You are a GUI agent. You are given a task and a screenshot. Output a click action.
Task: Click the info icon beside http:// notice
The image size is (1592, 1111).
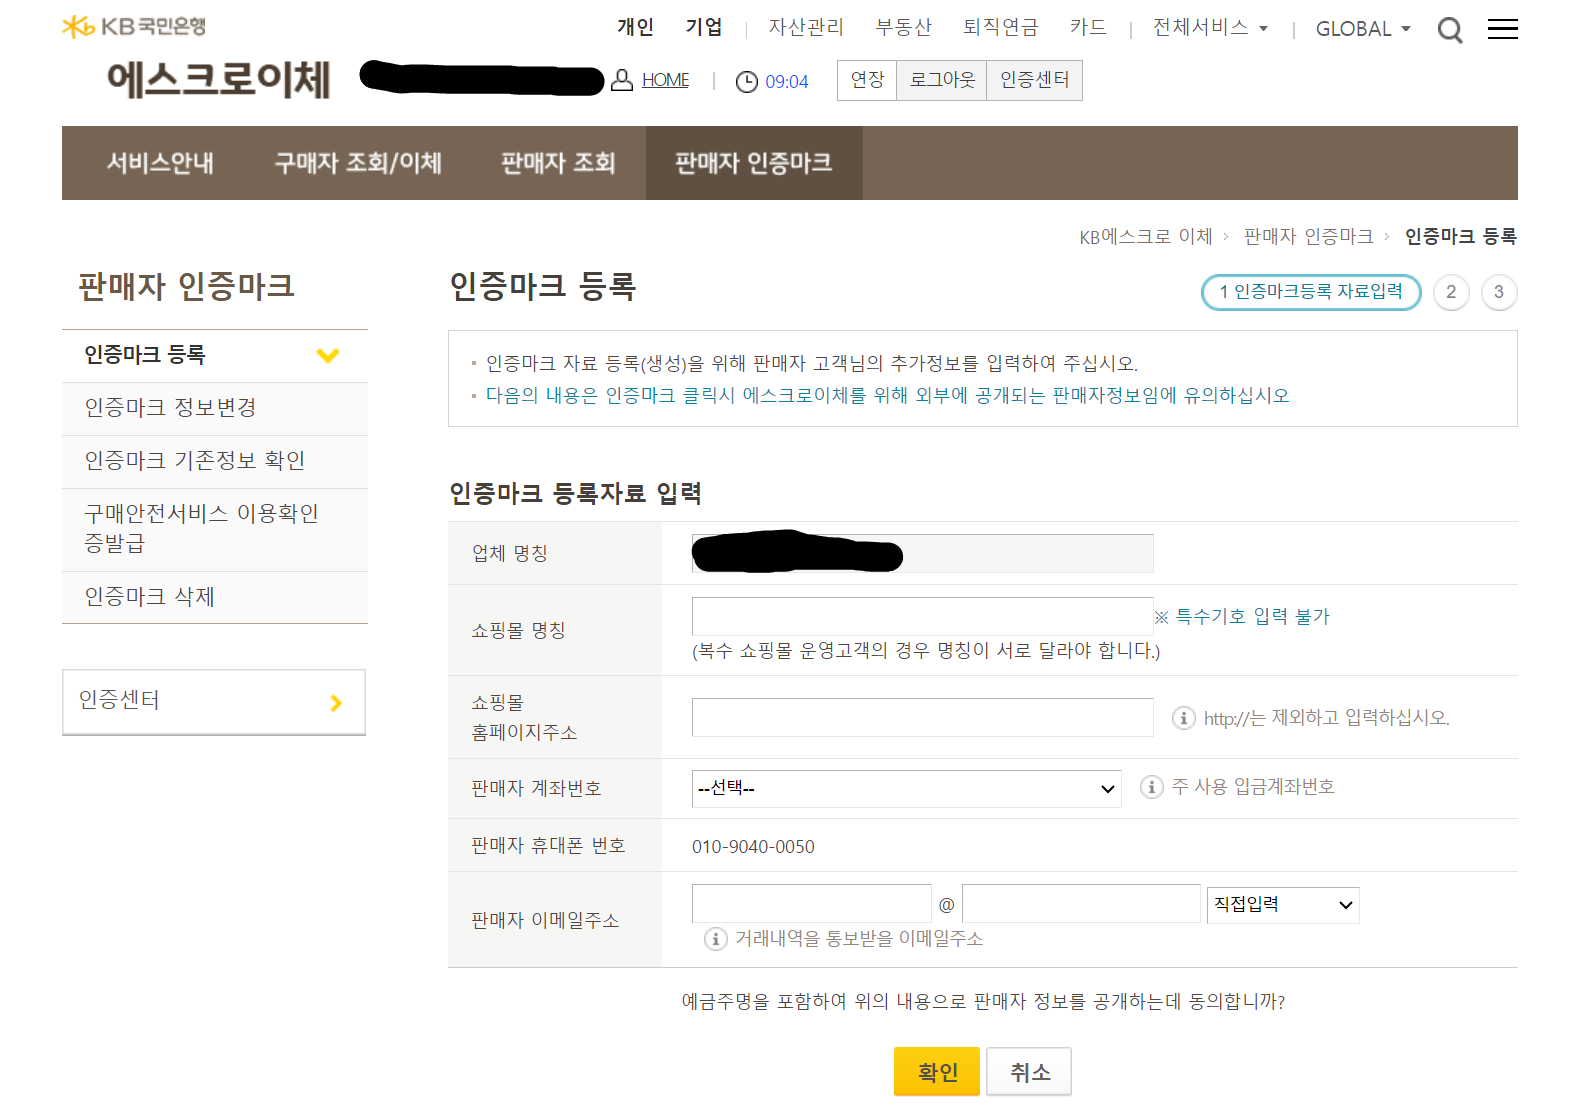(x=1184, y=718)
